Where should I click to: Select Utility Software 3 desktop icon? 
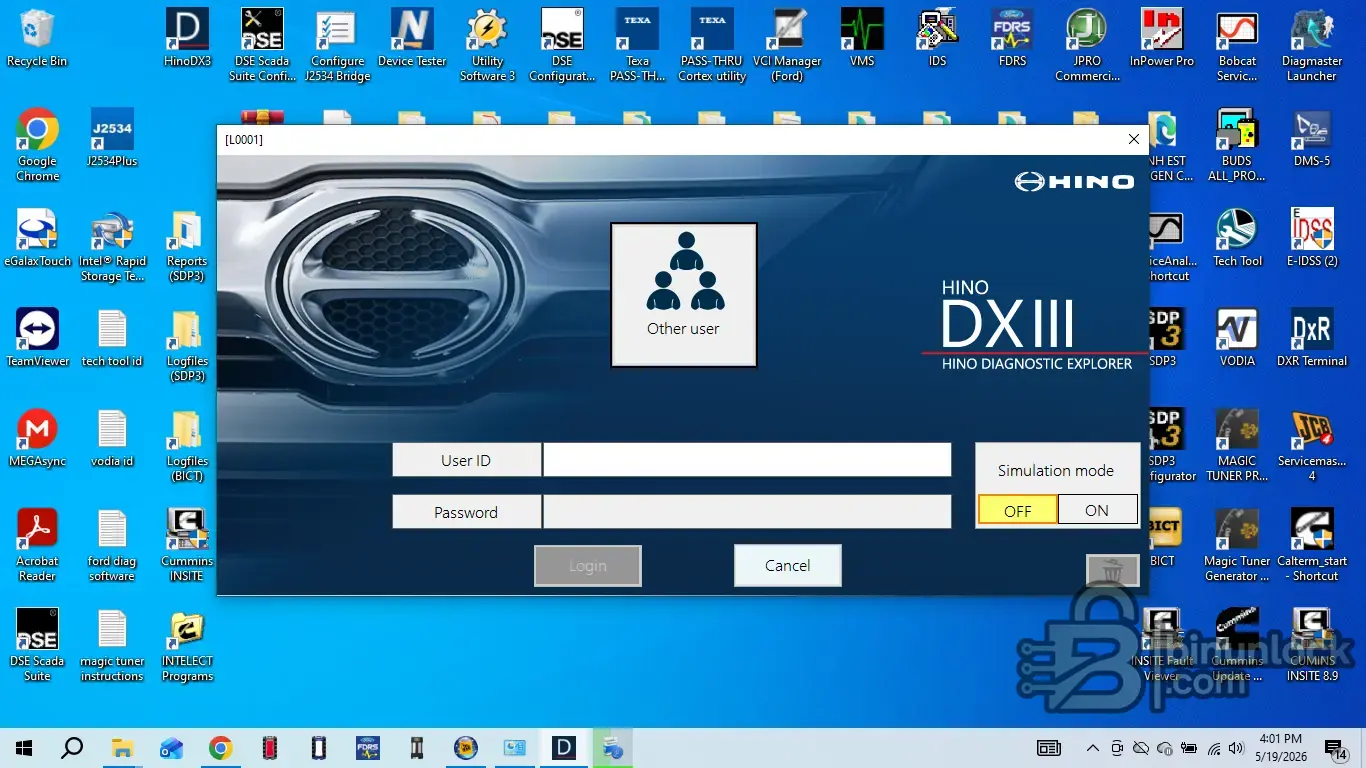point(487,45)
